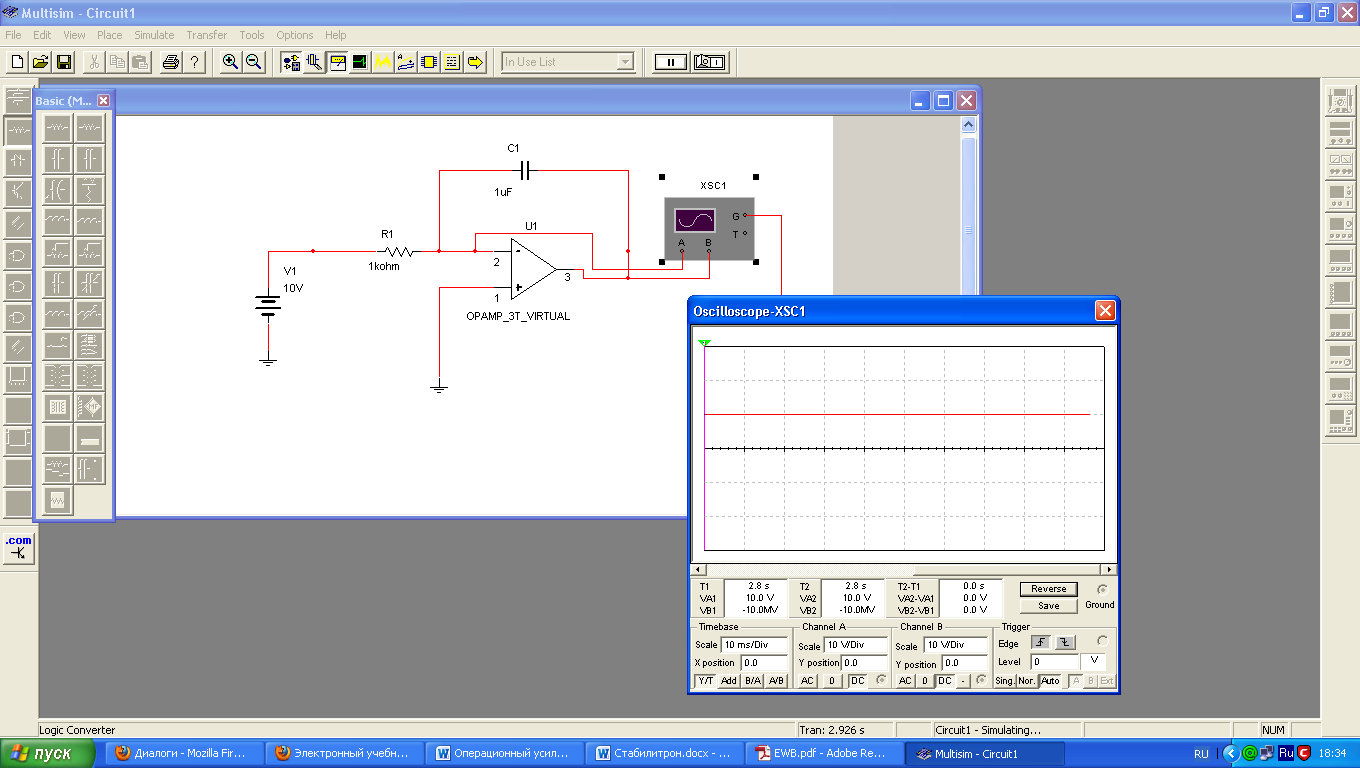Image resolution: width=1360 pixels, height=768 pixels.
Task: Click the Reverse button on oscilloscope
Action: (1048, 589)
